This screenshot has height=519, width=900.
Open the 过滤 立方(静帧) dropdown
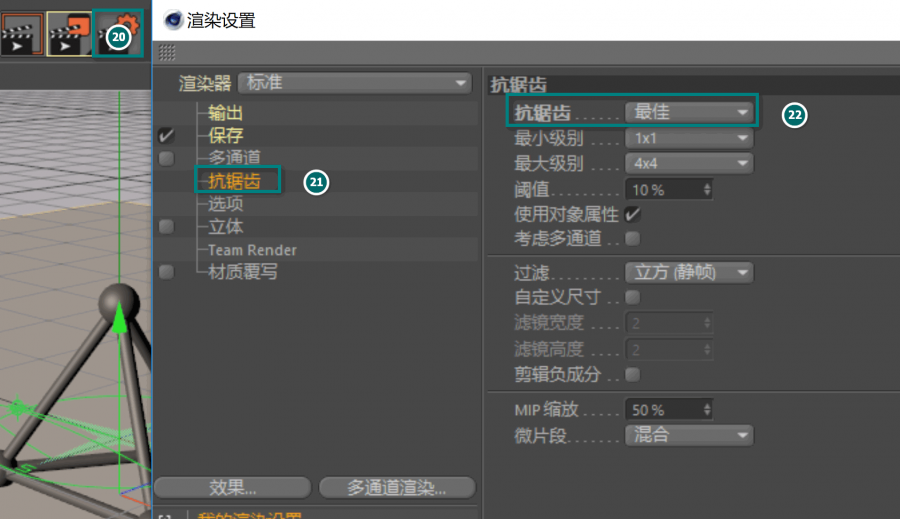[x=689, y=272]
